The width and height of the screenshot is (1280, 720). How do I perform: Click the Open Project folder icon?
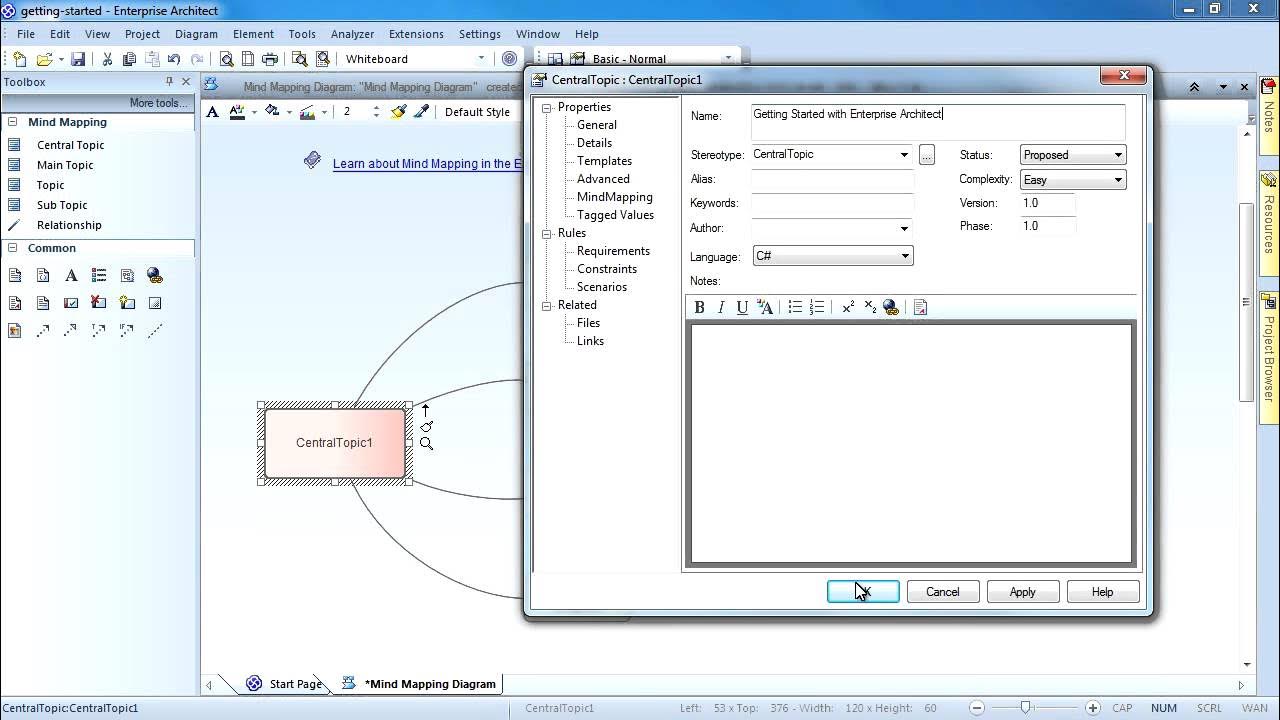pyautogui.click(x=44, y=59)
